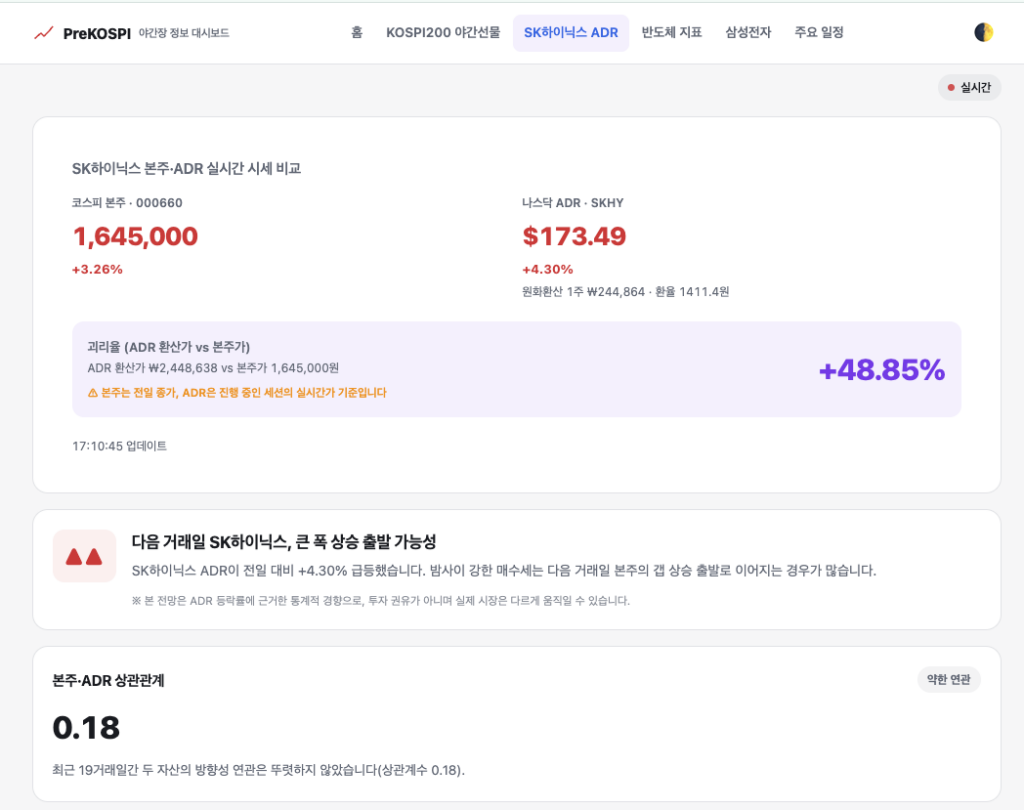The image size is (1024, 810).
Task: Switch to KOSPI200 야간선물 tab
Action: 443,33
